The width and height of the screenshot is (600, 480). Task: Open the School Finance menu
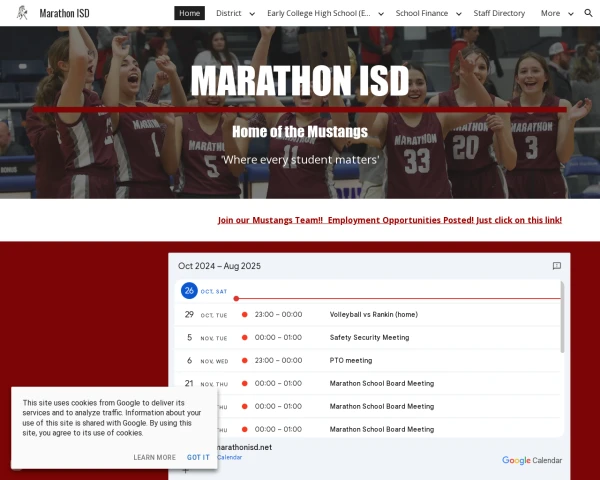pos(422,13)
